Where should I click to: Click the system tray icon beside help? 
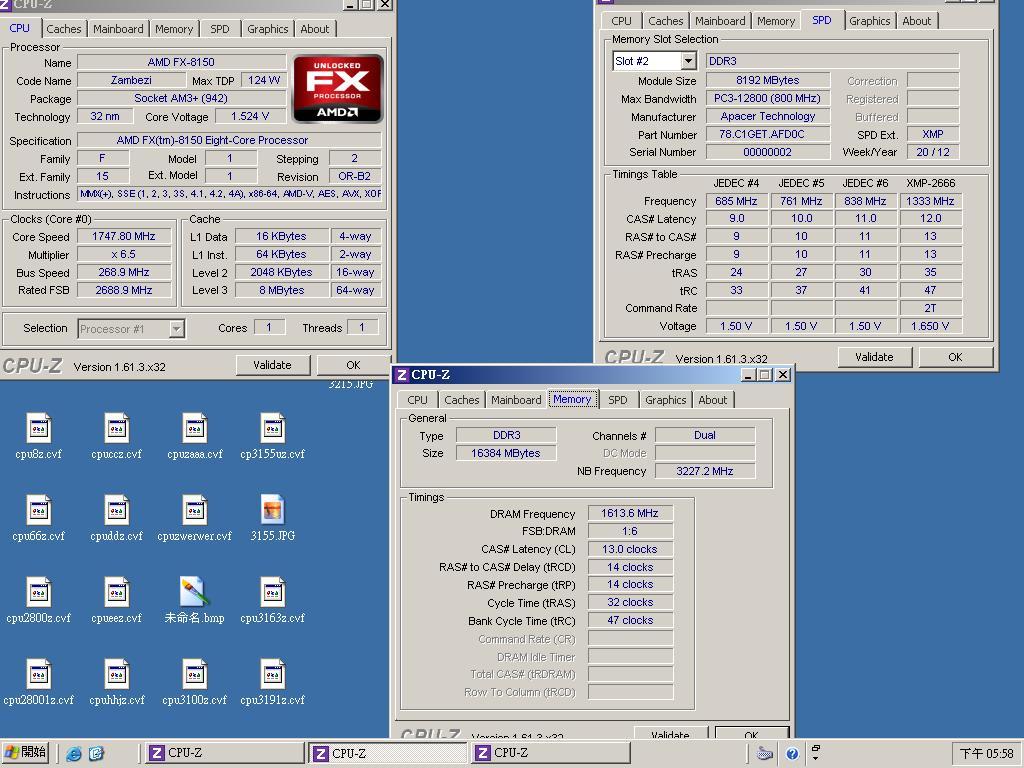764,754
